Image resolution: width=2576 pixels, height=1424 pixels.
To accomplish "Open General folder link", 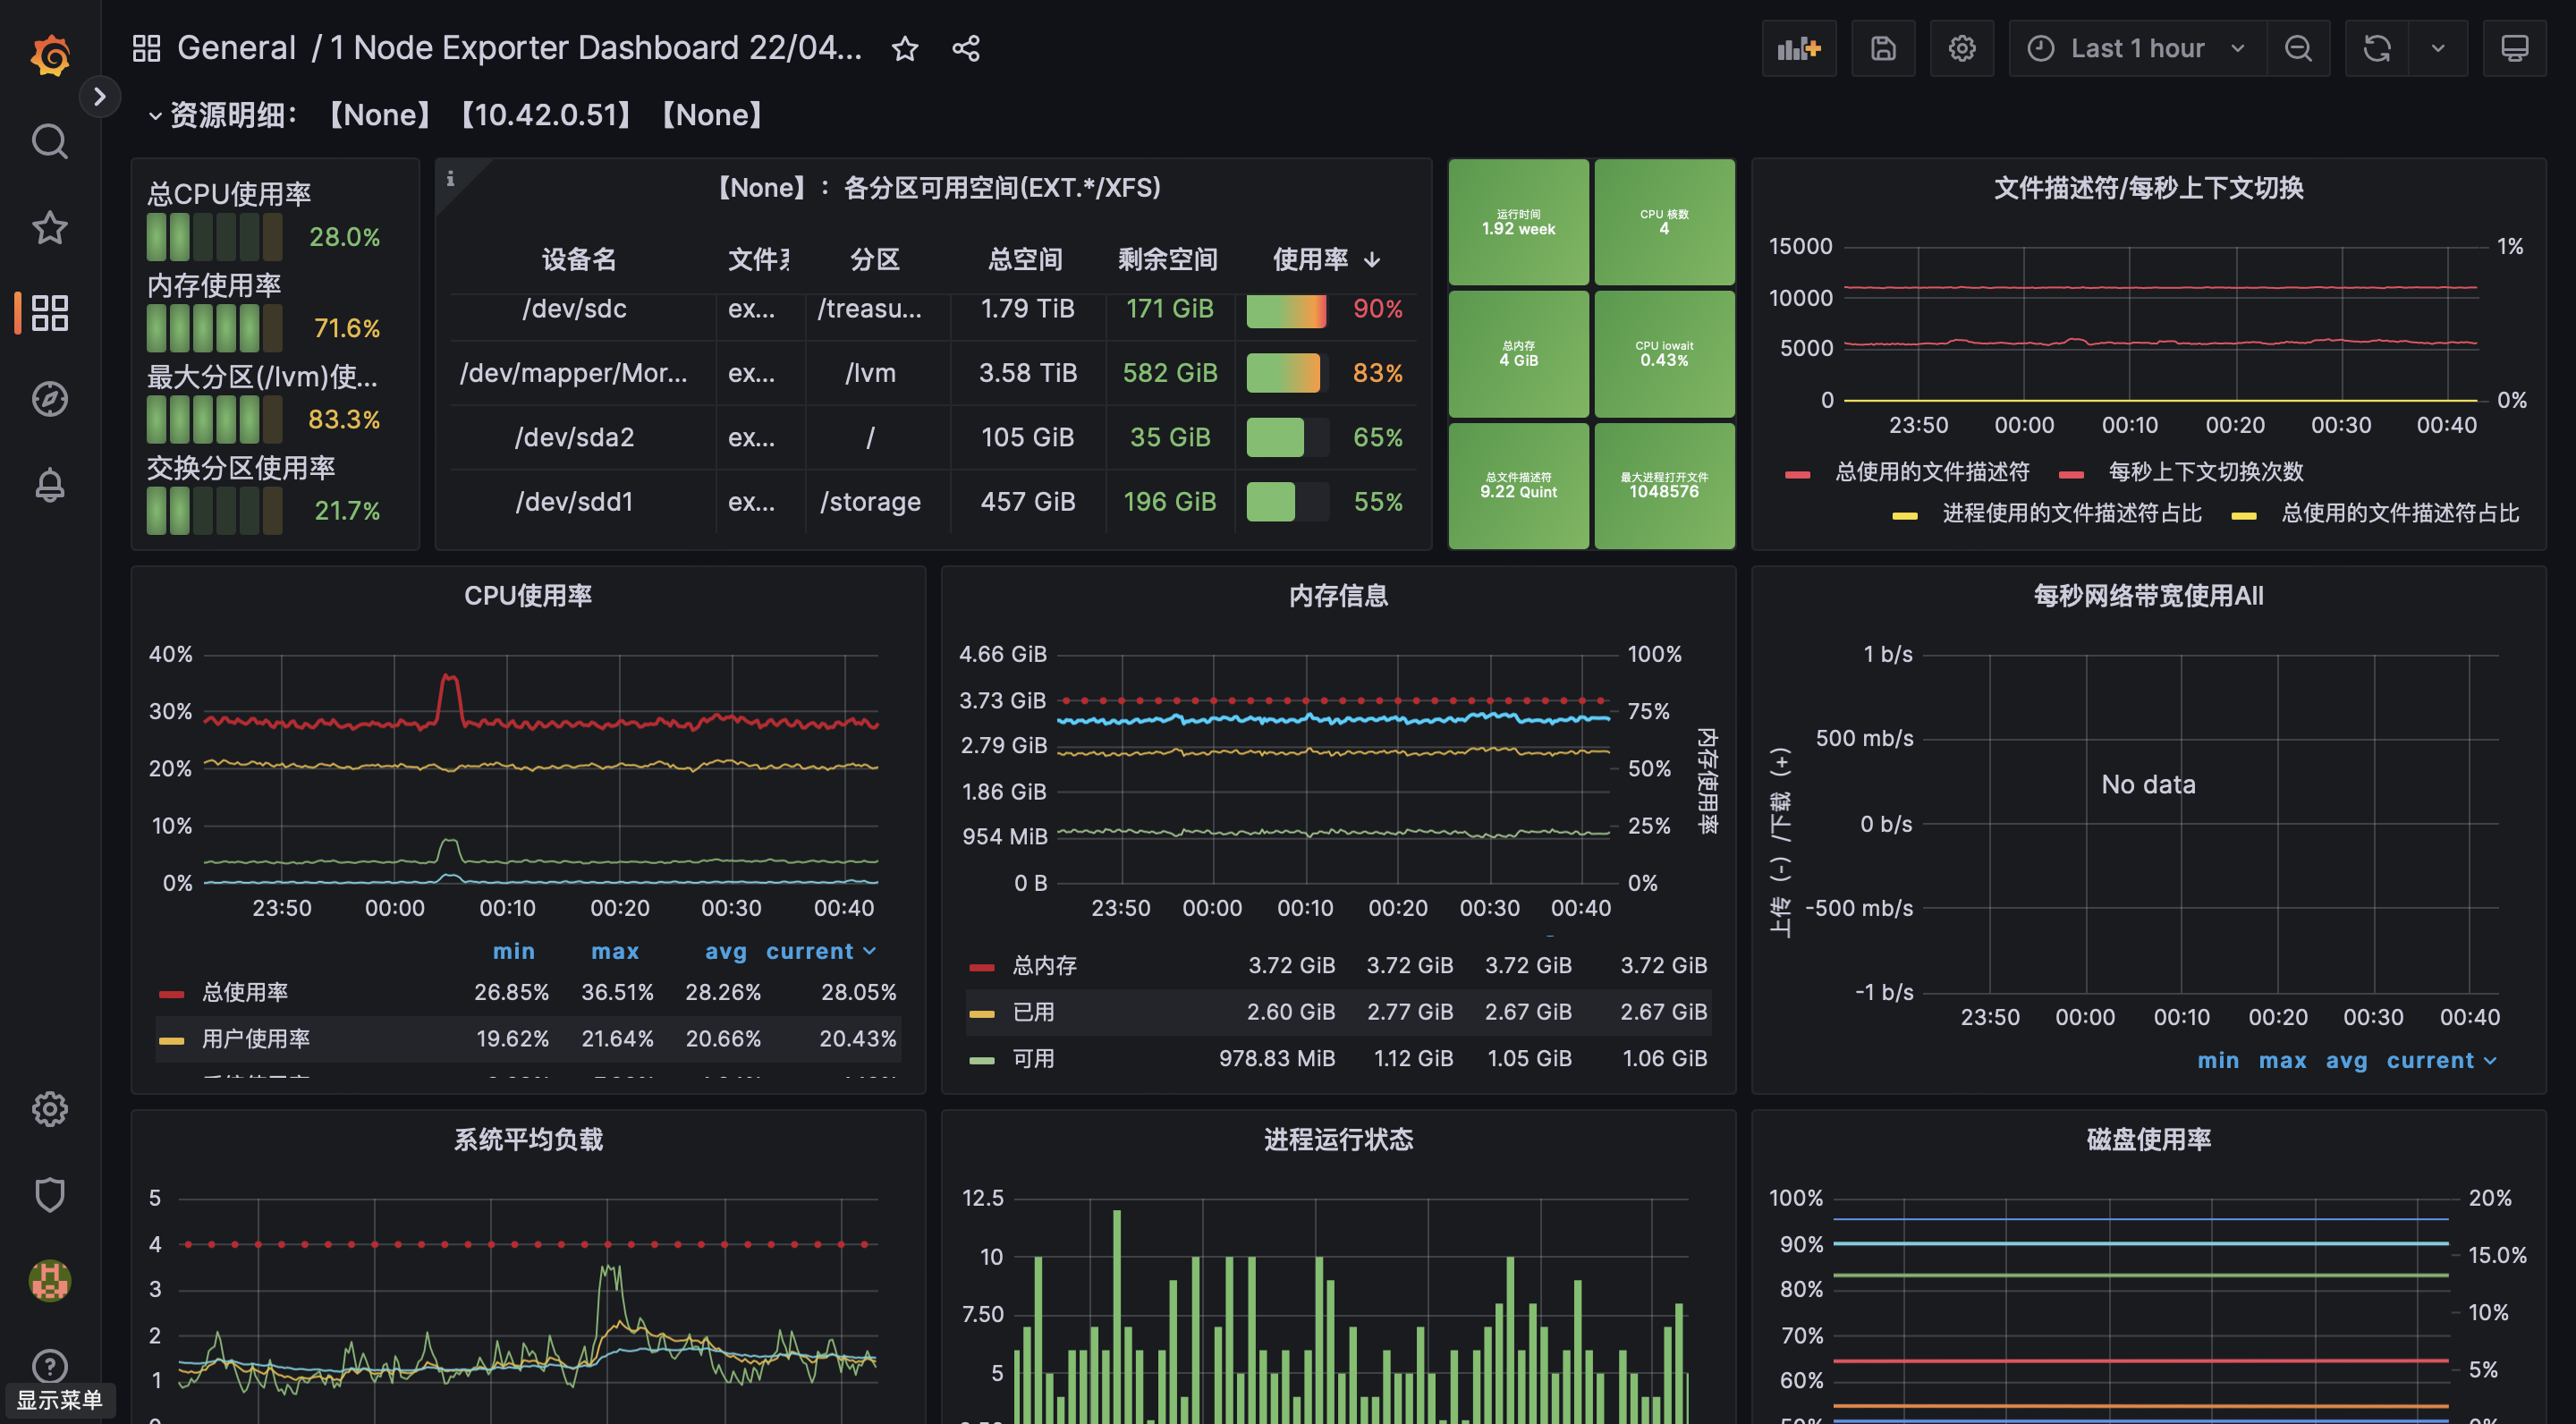I will point(236,47).
